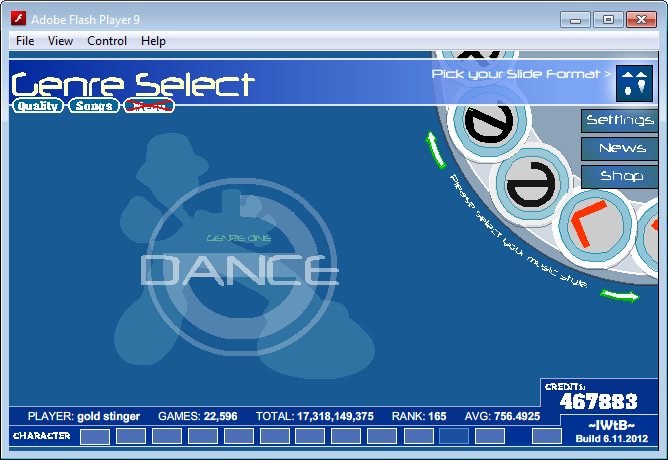Click the Quality button
Viewport: 668px width, 460px height.
pyautogui.click(x=37, y=106)
